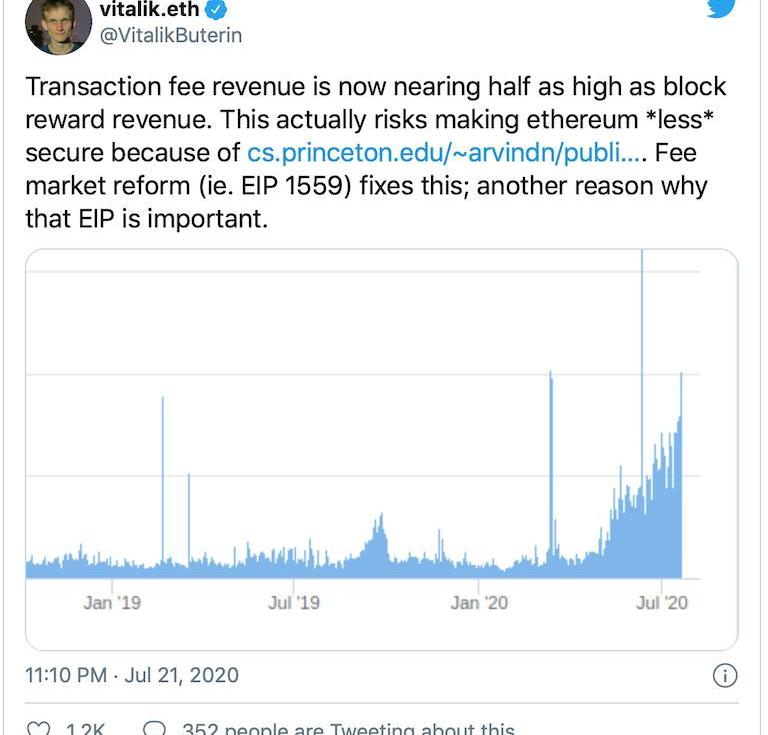Click the vitalik.eth display name
Image resolution: width=768 pixels, height=735 pixels.
pyautogui.click(x=149, y=9)
